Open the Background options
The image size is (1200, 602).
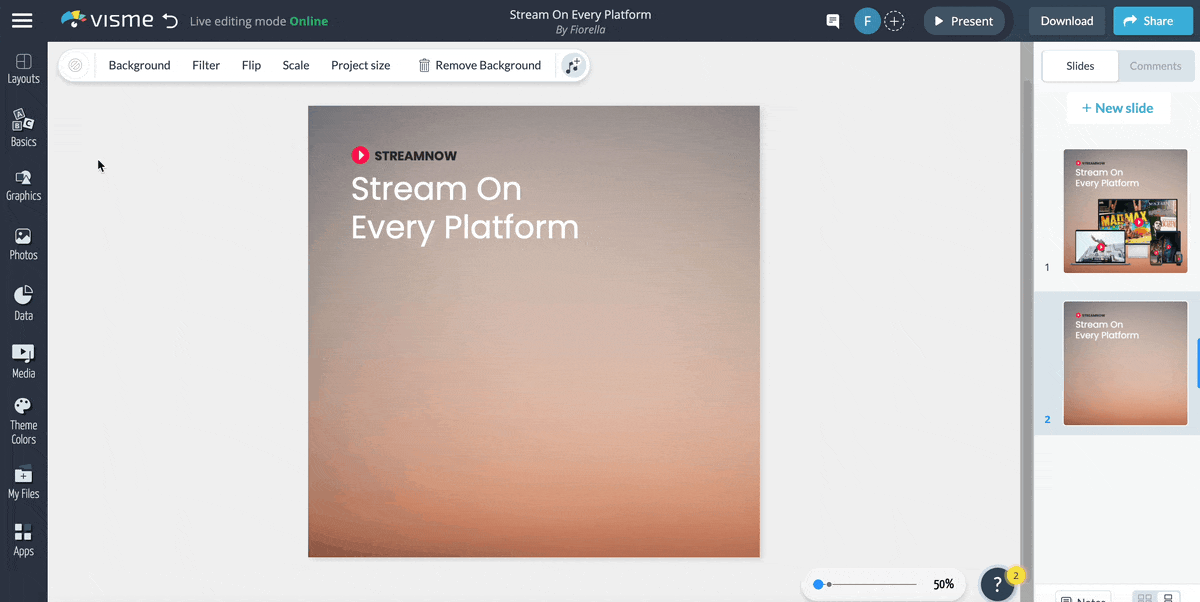(x=139, y=64)
